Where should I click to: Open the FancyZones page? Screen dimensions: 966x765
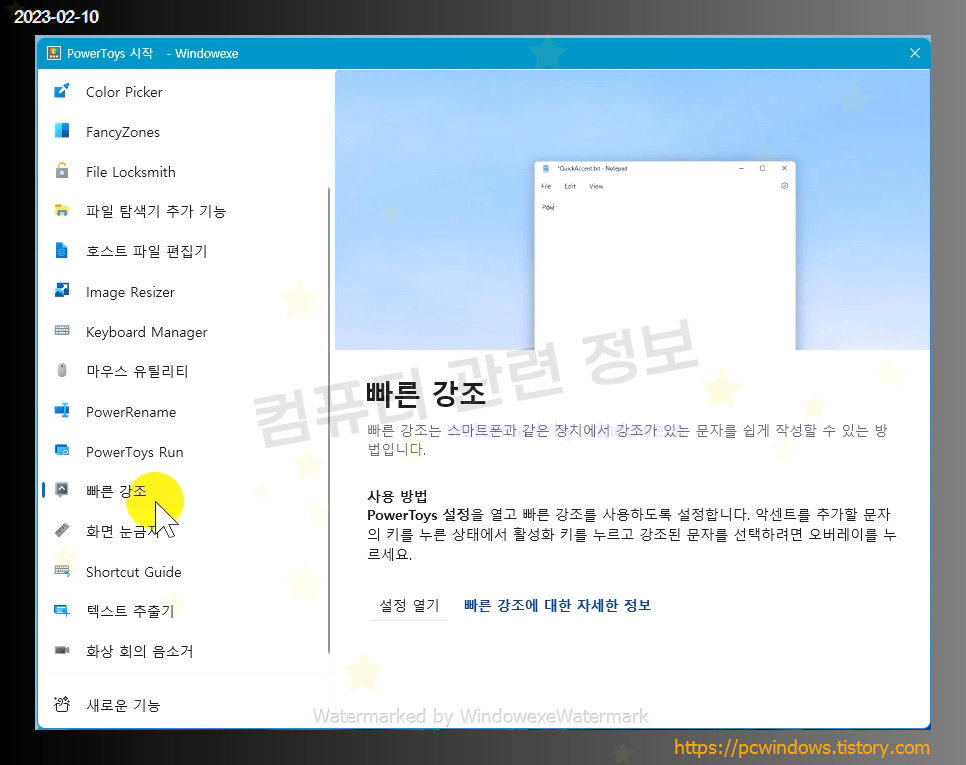click(184, 132)
